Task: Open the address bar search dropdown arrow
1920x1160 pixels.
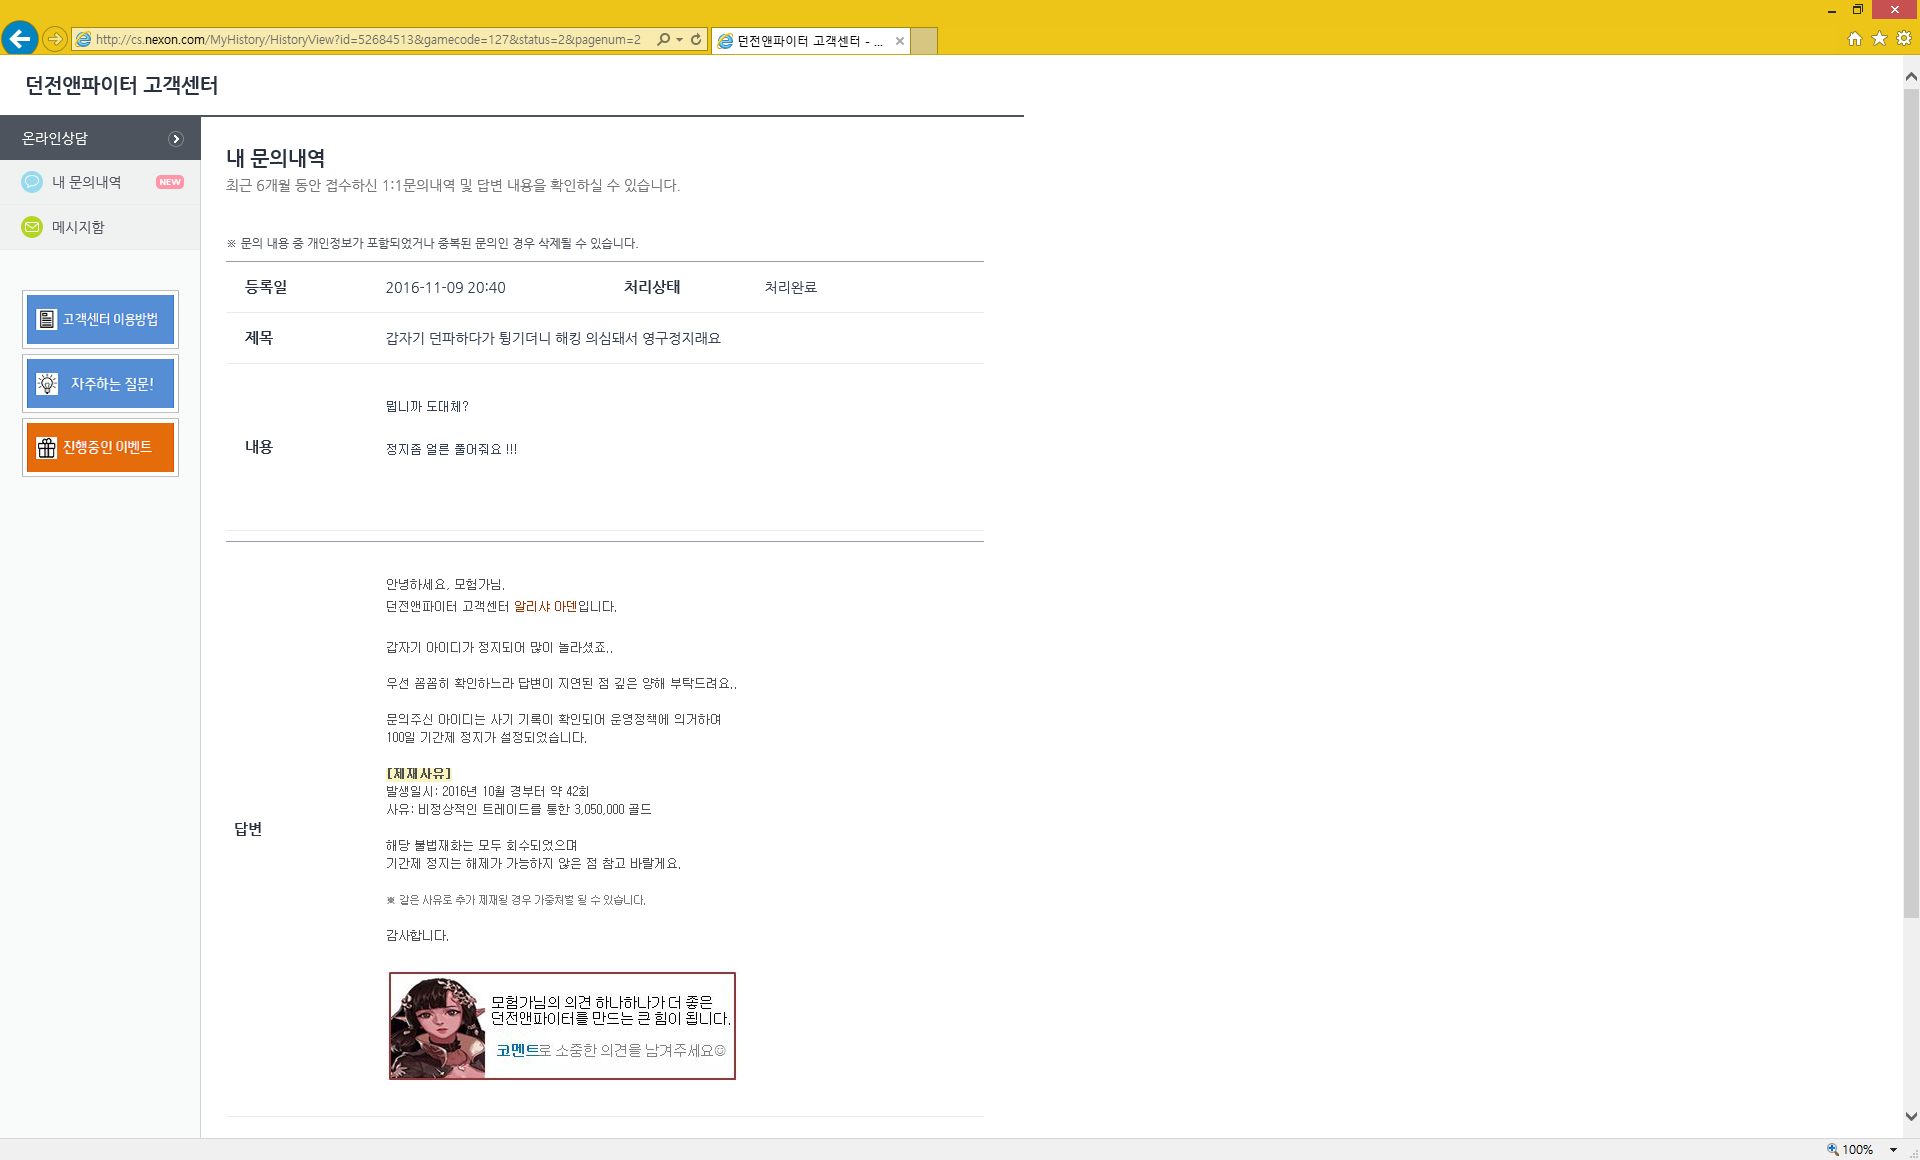Action: coord(680,40)
